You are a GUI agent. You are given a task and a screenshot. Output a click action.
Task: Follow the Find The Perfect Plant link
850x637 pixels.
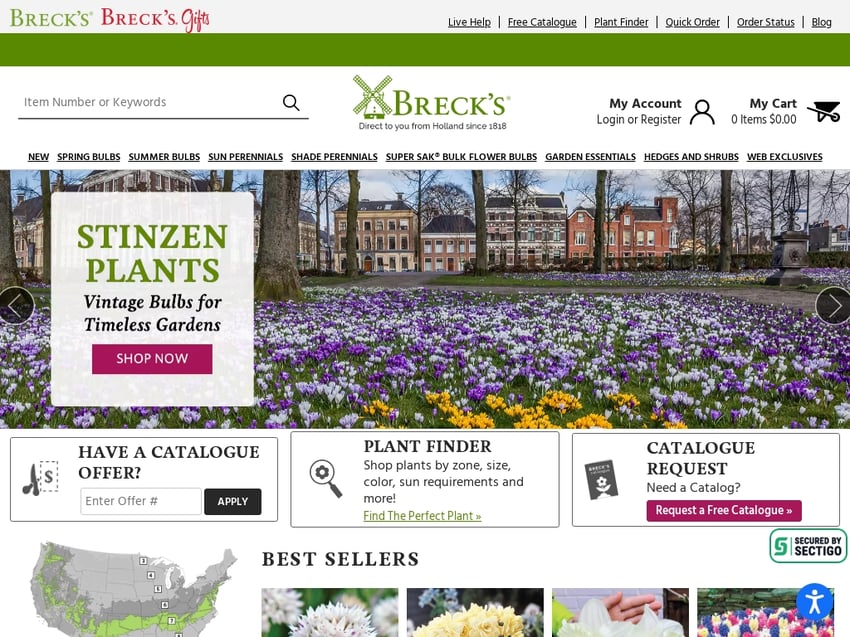(x=422, y=516)
